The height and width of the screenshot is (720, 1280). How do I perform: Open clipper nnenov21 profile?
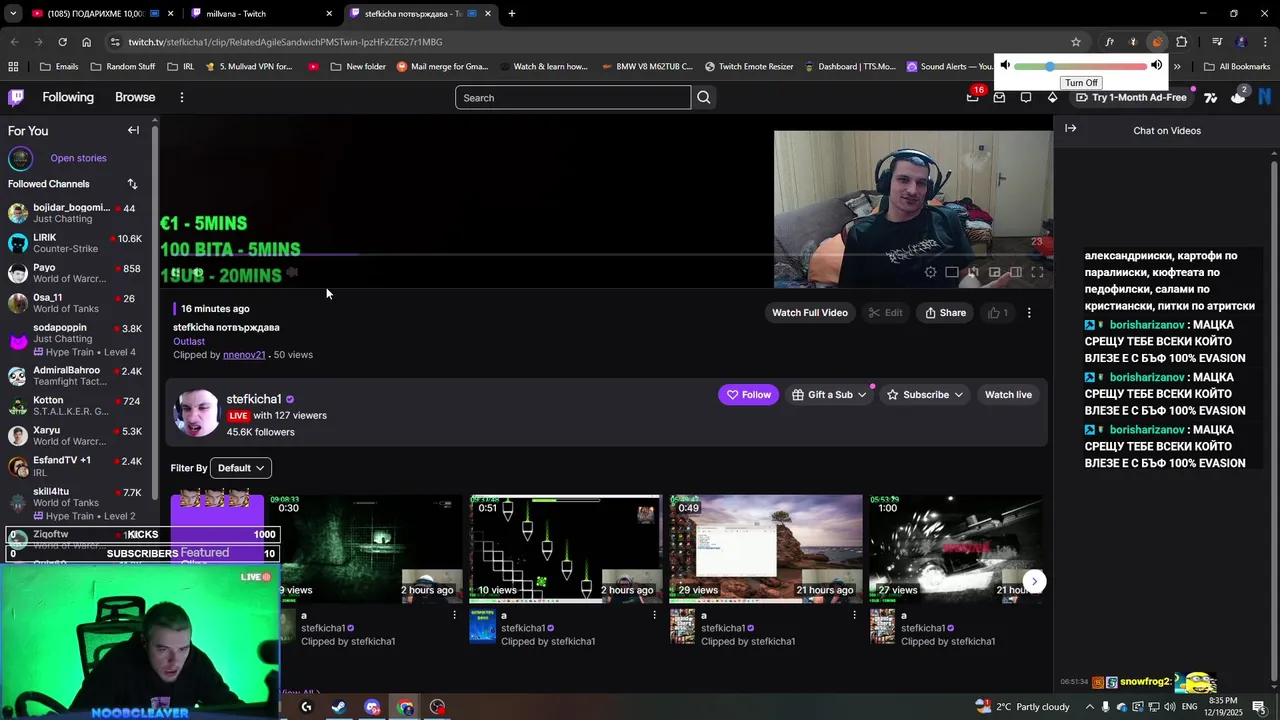pyautogui.click(x=244, y=355)
